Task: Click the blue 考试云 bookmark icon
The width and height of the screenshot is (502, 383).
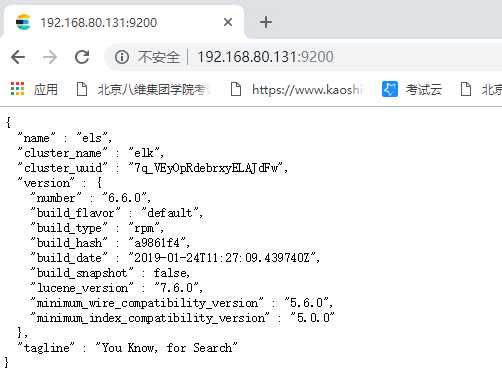Action: tap(390, 89)
